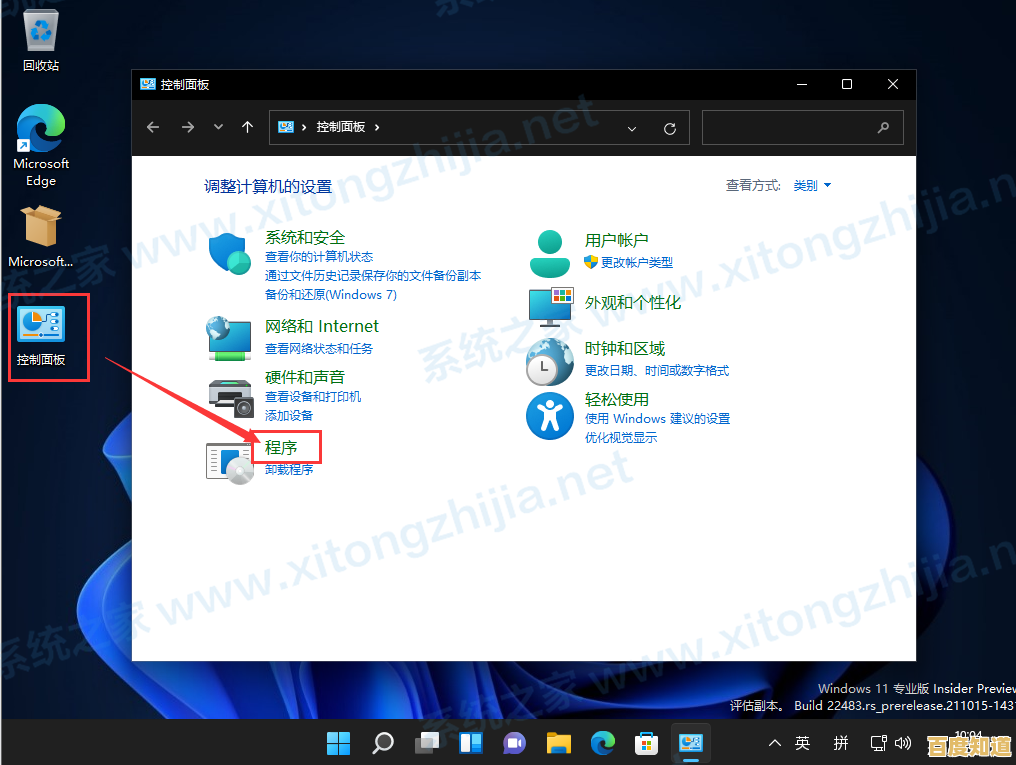
Task: Click the 拼 IME indicator in system tray
Action: click(841, 743)
